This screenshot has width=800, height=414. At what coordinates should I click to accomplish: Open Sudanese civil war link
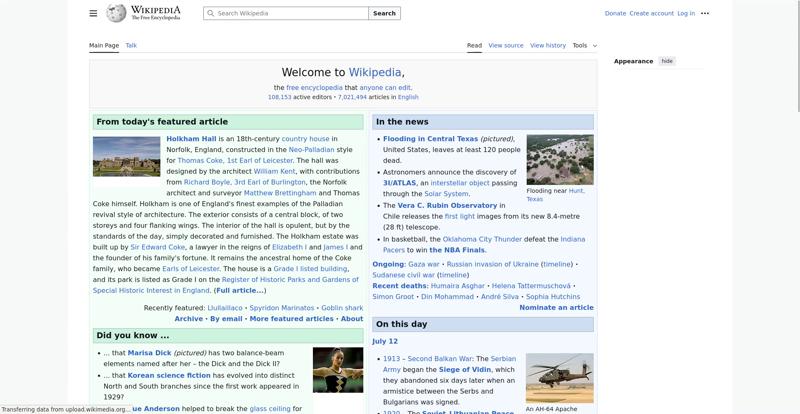[x=404, y=275]
